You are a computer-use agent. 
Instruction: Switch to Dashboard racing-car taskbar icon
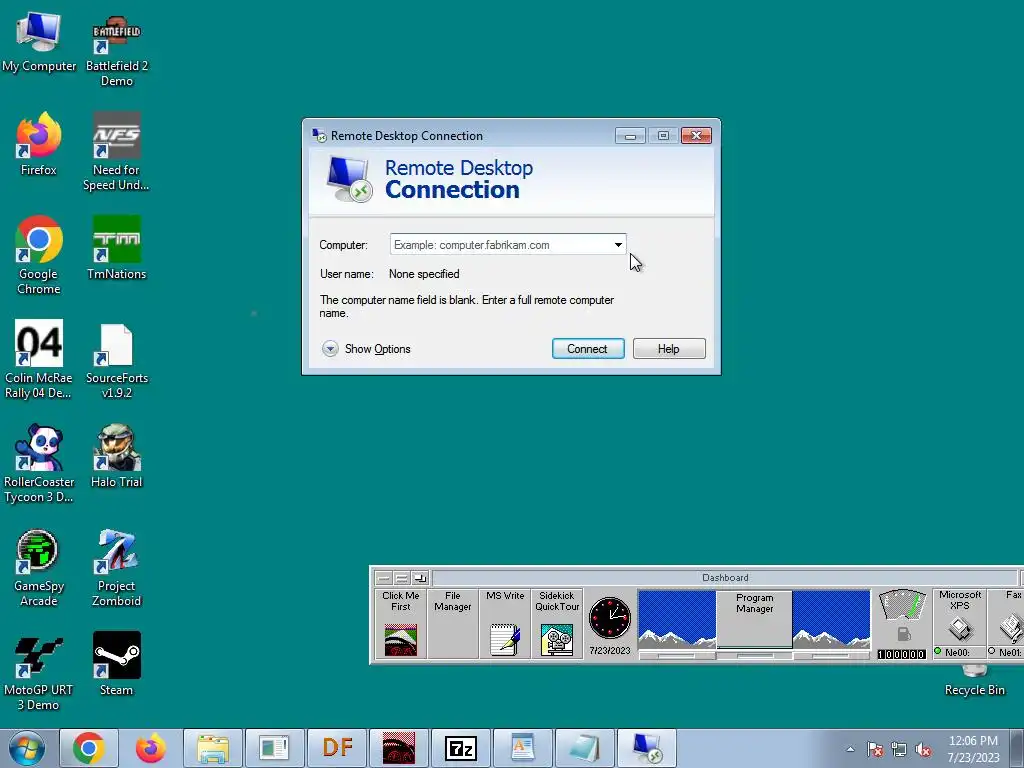tap(399, 748)
